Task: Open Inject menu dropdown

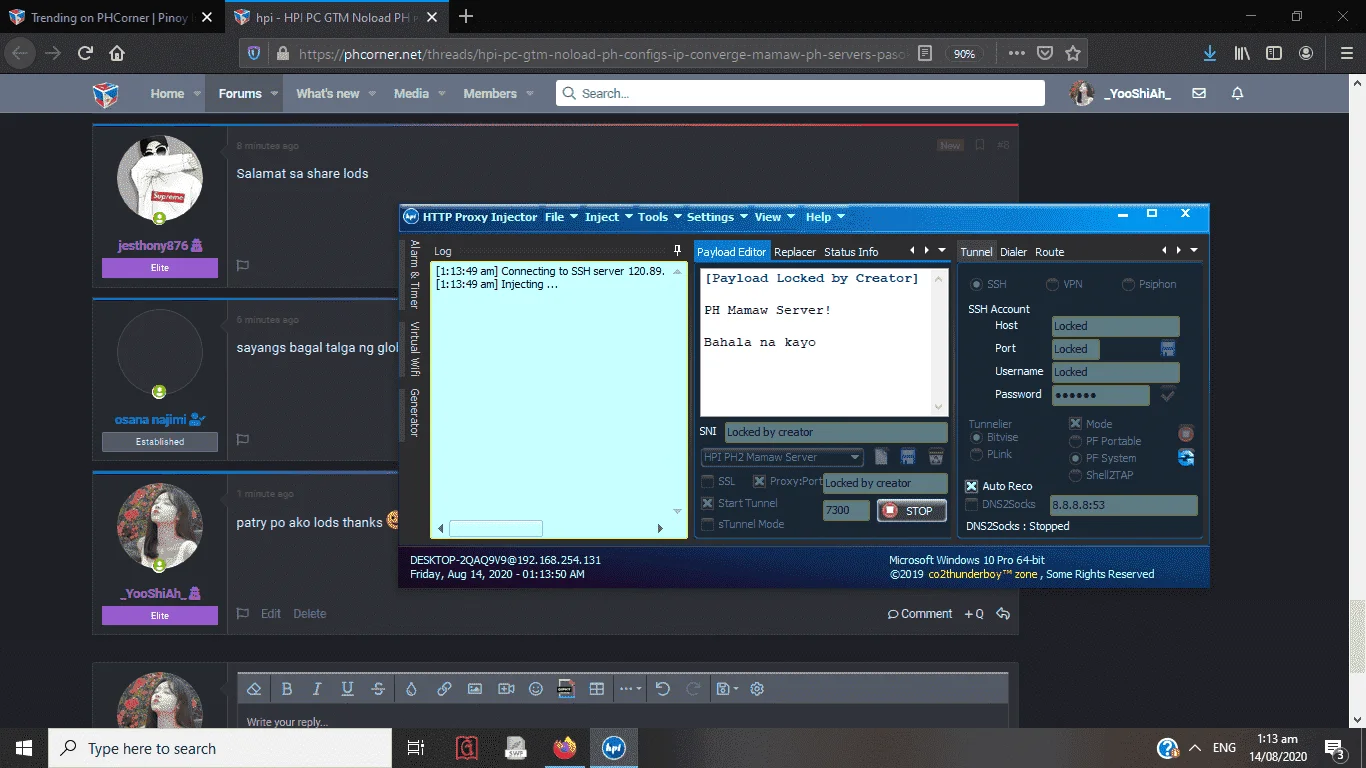Action: (608, 217)
